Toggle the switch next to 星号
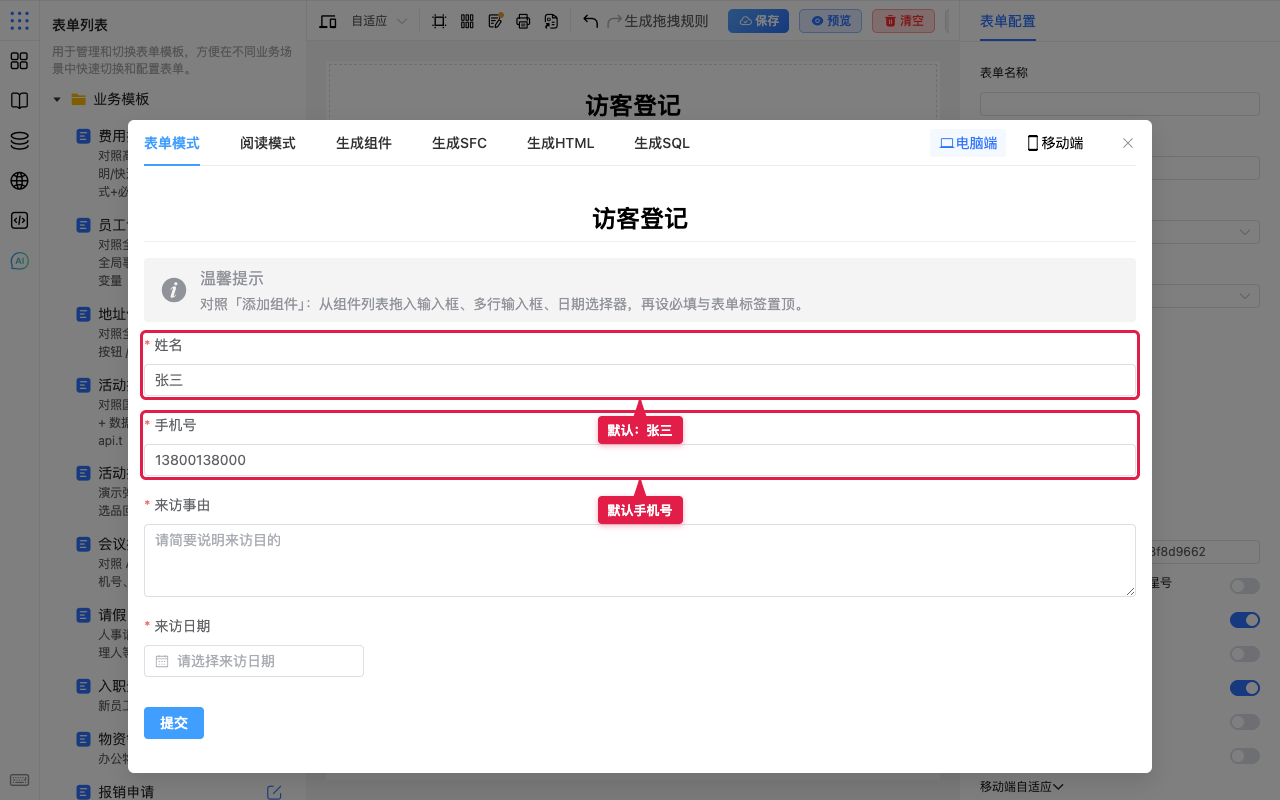The height and width of the screenshot is (800, 1280). 1245,586
